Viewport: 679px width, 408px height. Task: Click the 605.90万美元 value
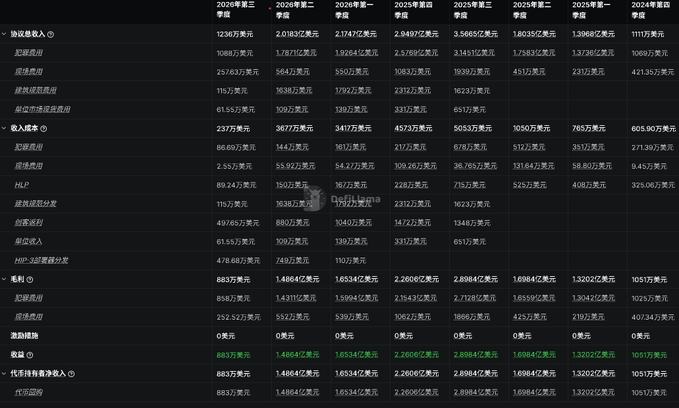coord(653,129)
